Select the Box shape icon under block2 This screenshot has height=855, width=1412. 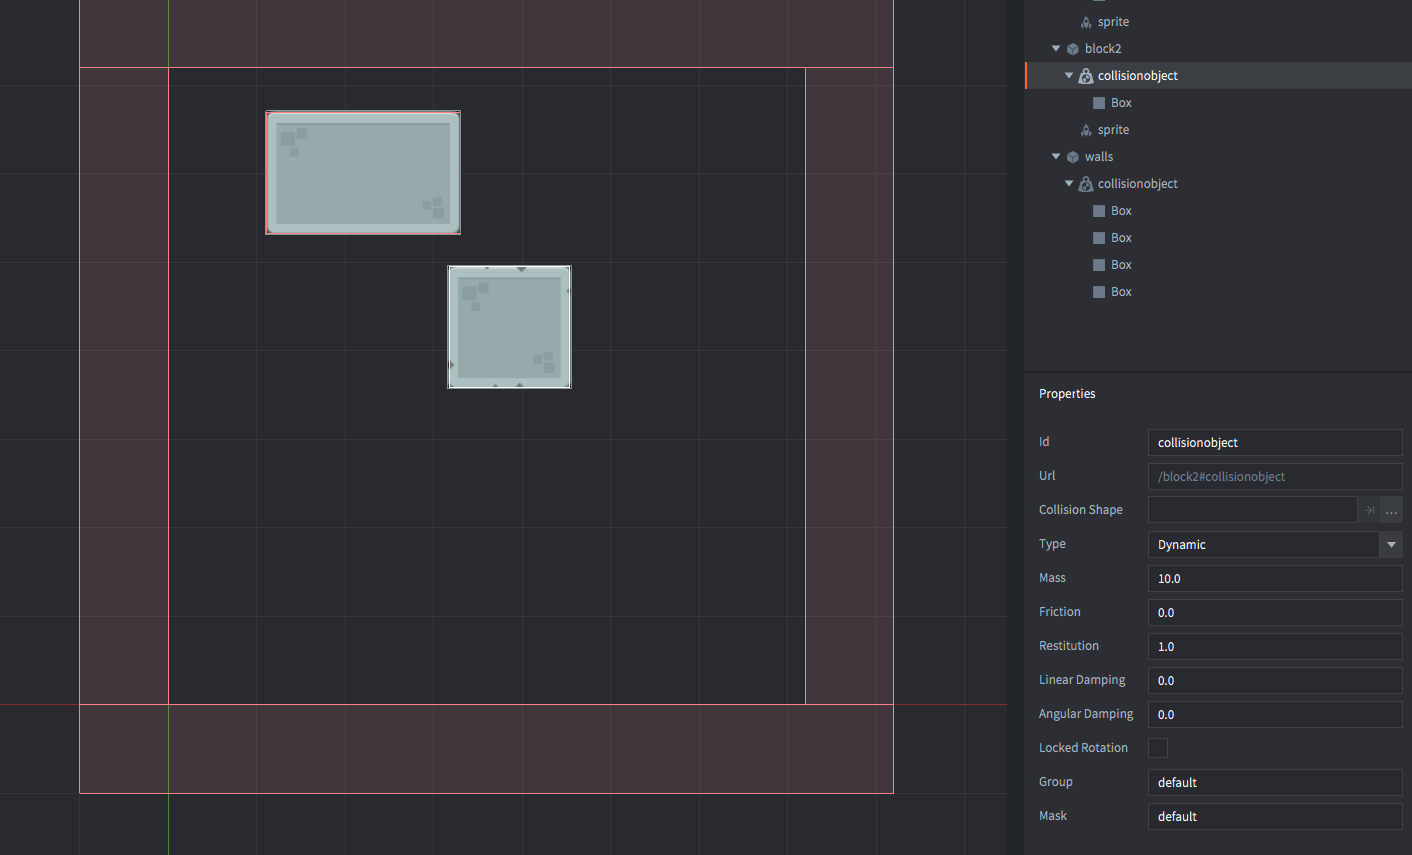tap(1099, 103)
